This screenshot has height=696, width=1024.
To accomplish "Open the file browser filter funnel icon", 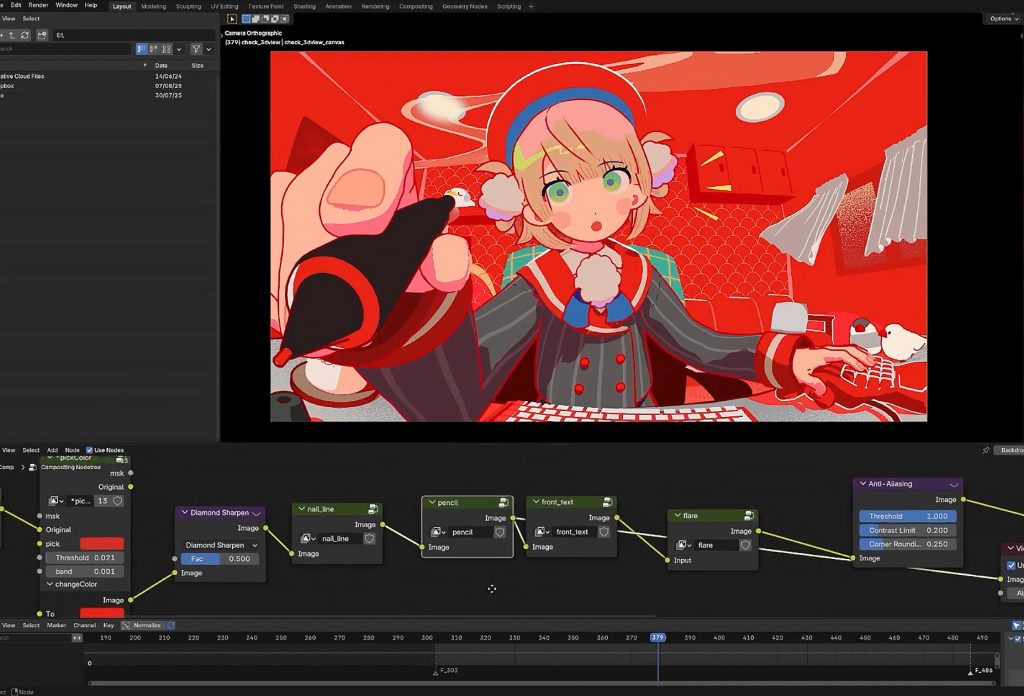I will coord(196,49).
